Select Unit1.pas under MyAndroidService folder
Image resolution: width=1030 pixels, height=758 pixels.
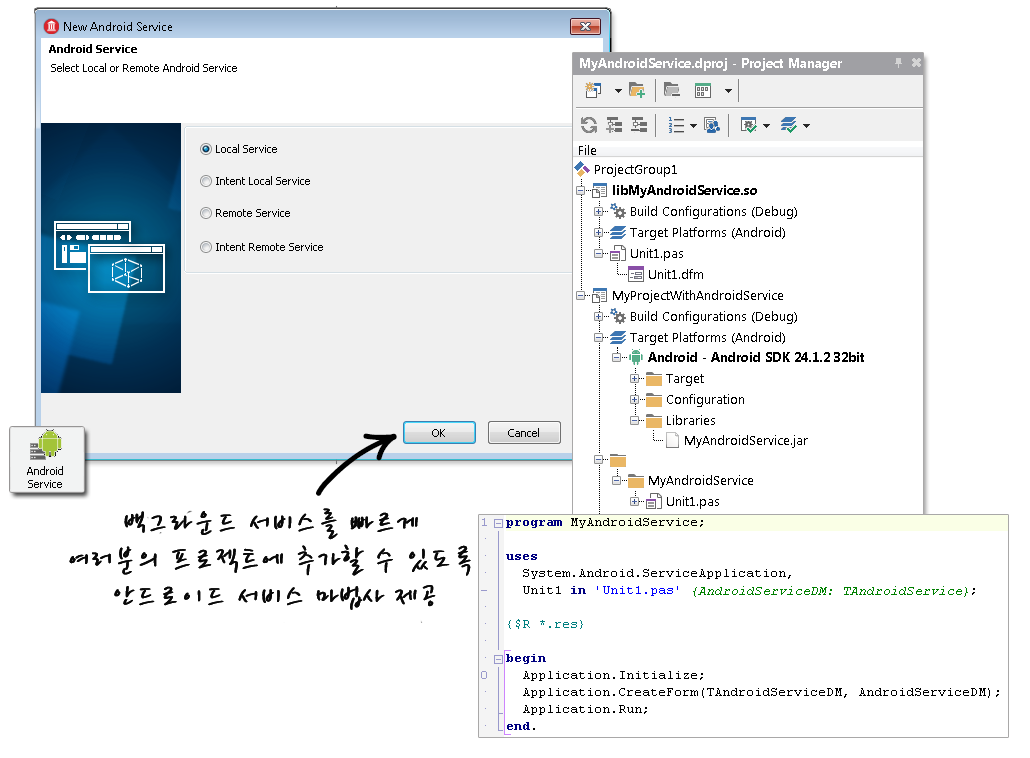point(692,502)
